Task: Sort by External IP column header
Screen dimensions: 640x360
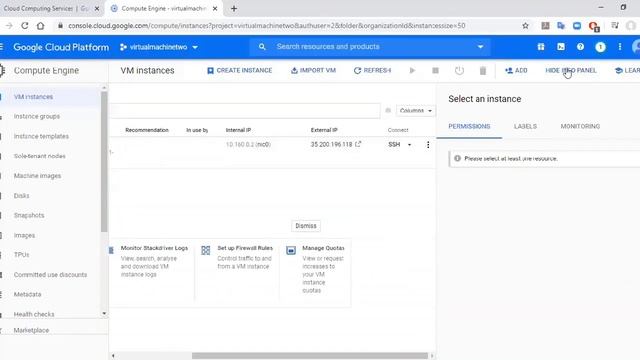Action: click(x=324, y=130)
